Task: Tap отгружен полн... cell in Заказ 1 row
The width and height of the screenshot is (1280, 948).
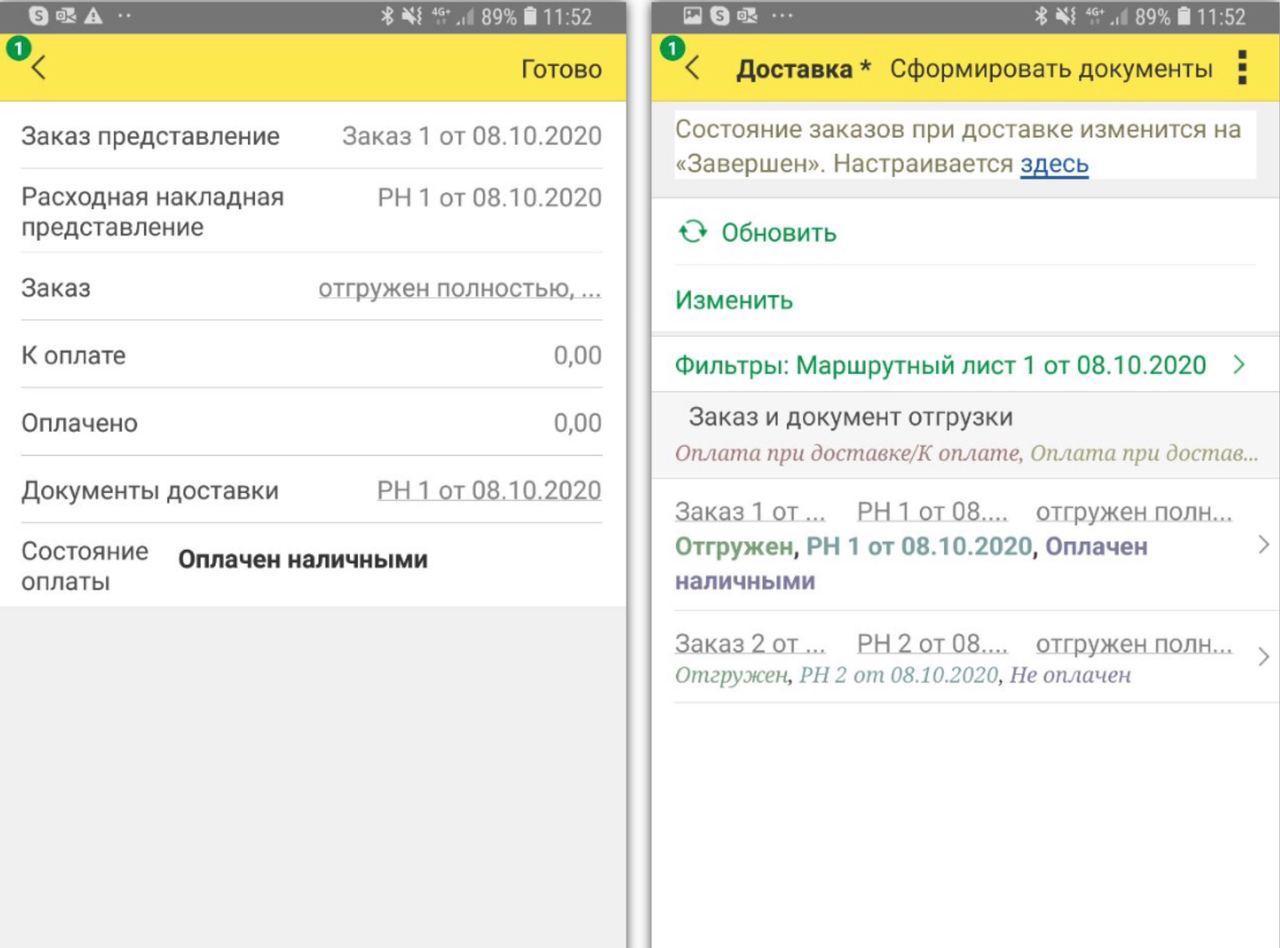Action: pyautogui.click(x=1134, y=512)
